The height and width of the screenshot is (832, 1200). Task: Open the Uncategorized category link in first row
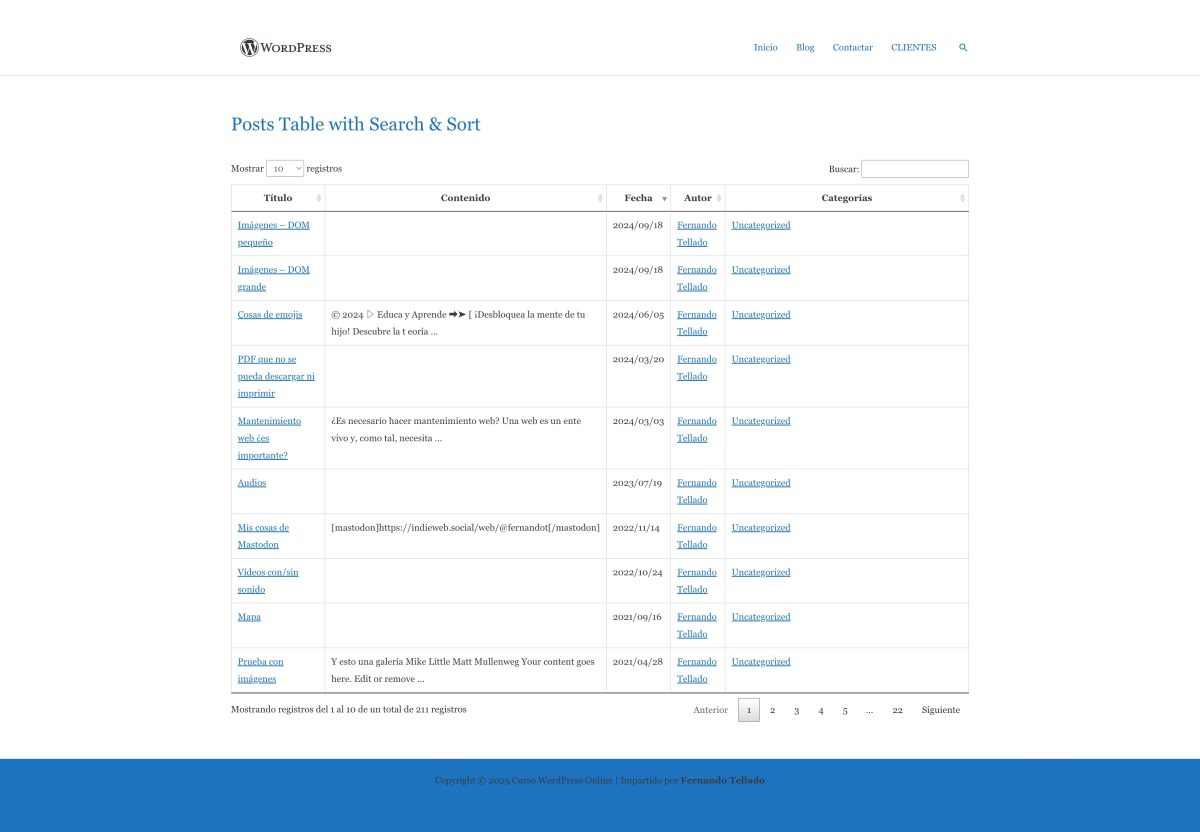pos(760,225)
